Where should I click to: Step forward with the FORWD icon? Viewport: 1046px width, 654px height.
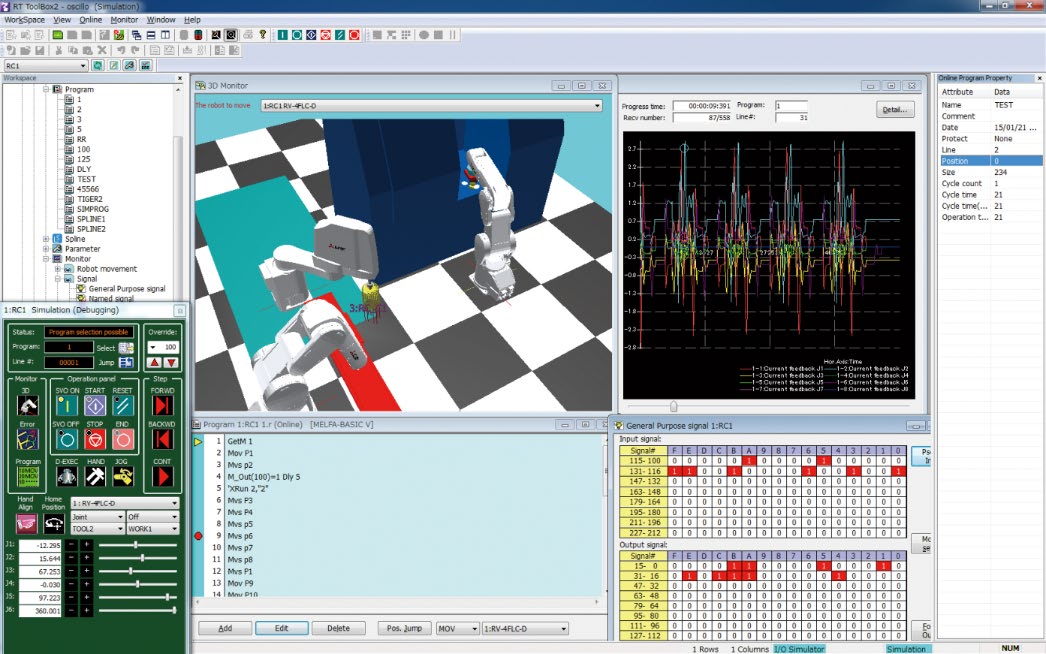click(x=162, y=406)
